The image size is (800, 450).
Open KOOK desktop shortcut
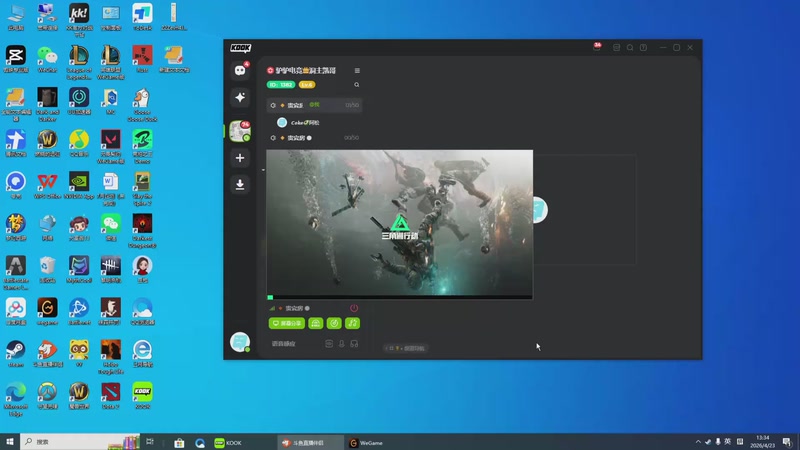[142, 396]
